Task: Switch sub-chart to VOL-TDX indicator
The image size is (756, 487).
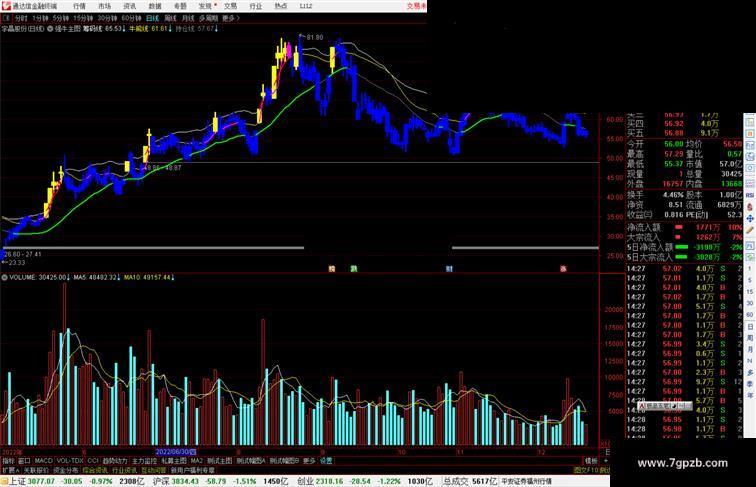Action: click(x=70, y=461)
